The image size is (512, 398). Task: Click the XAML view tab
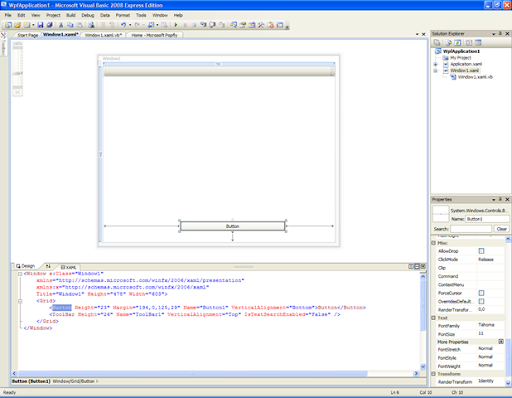coord(69,267)
